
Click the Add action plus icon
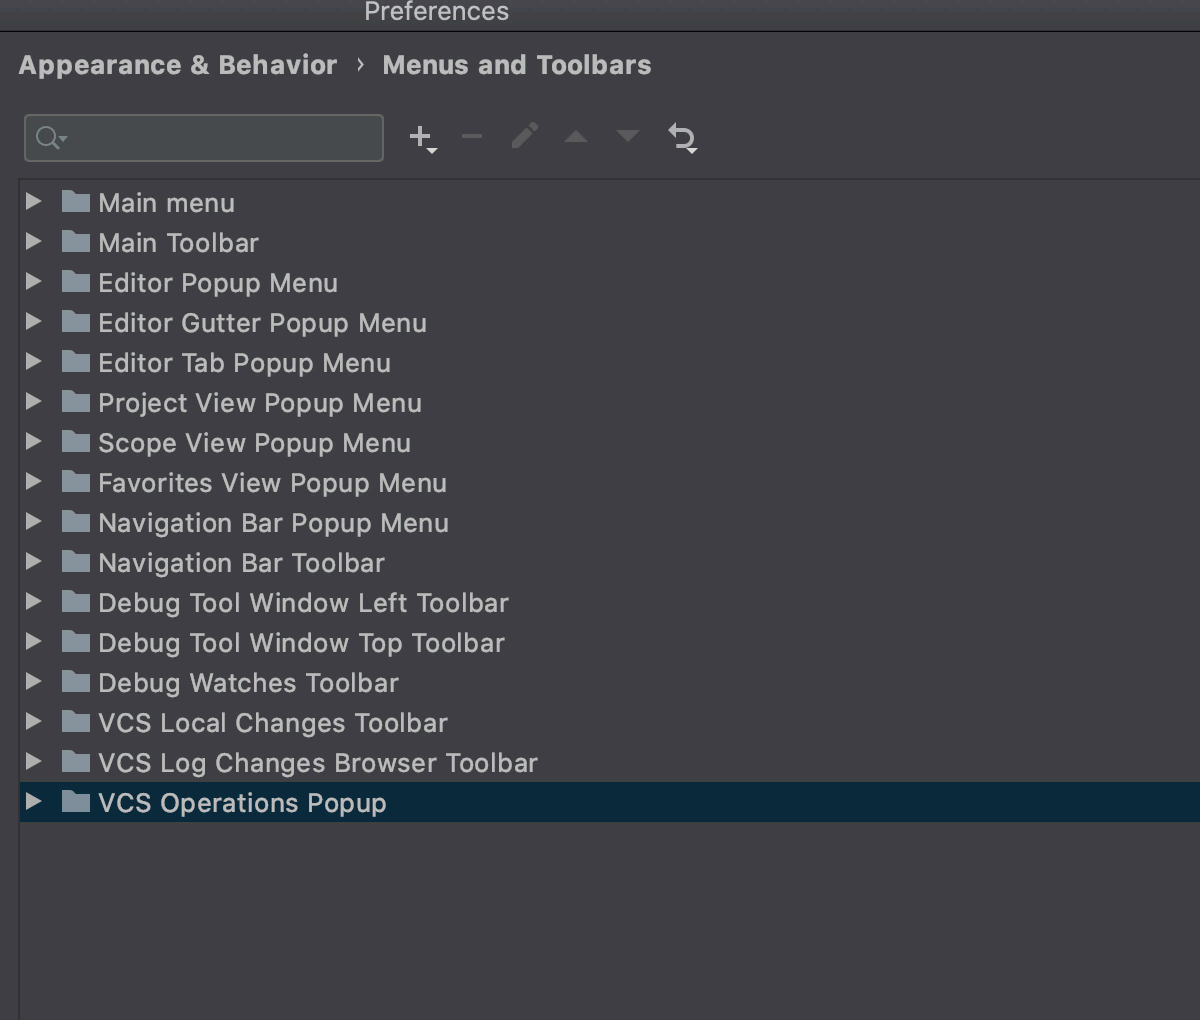pyautogui.click(x=420, y=137)
